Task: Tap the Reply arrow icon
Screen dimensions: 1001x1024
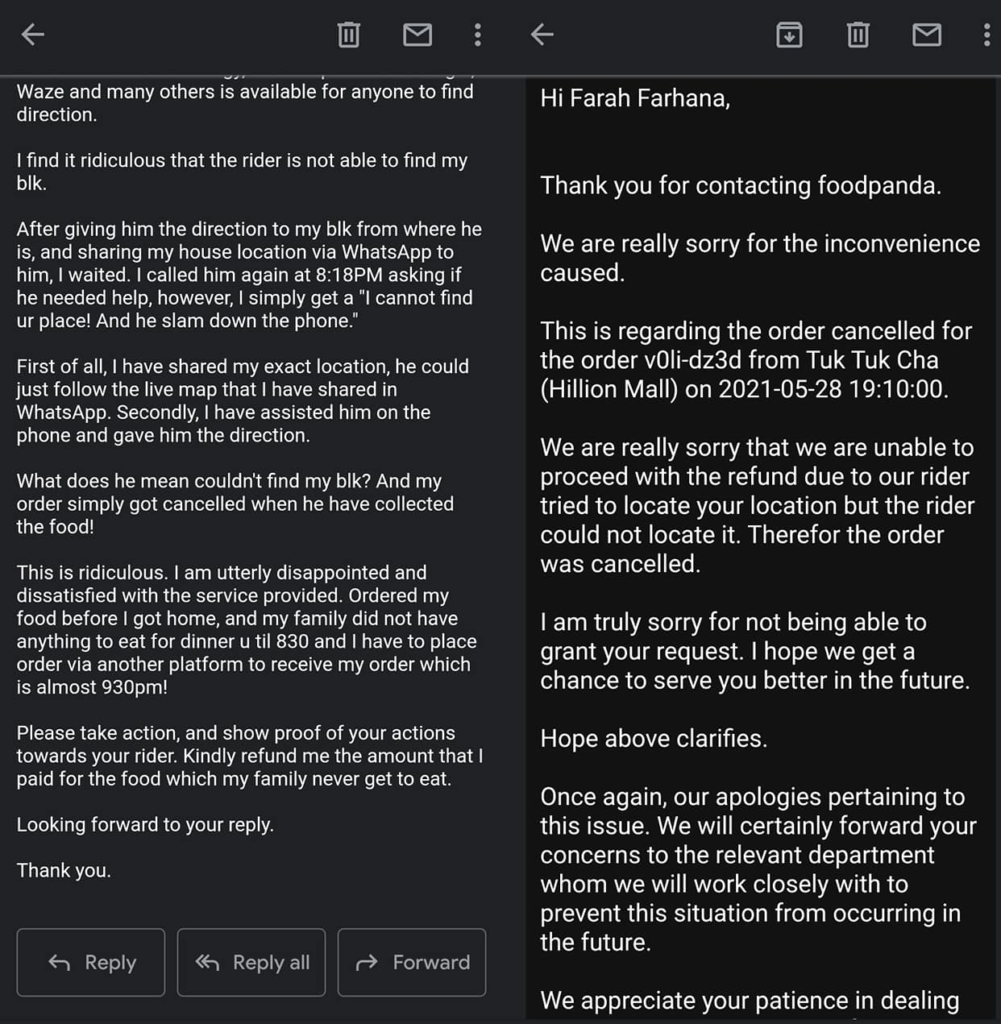Action: (x=59, y=962)
